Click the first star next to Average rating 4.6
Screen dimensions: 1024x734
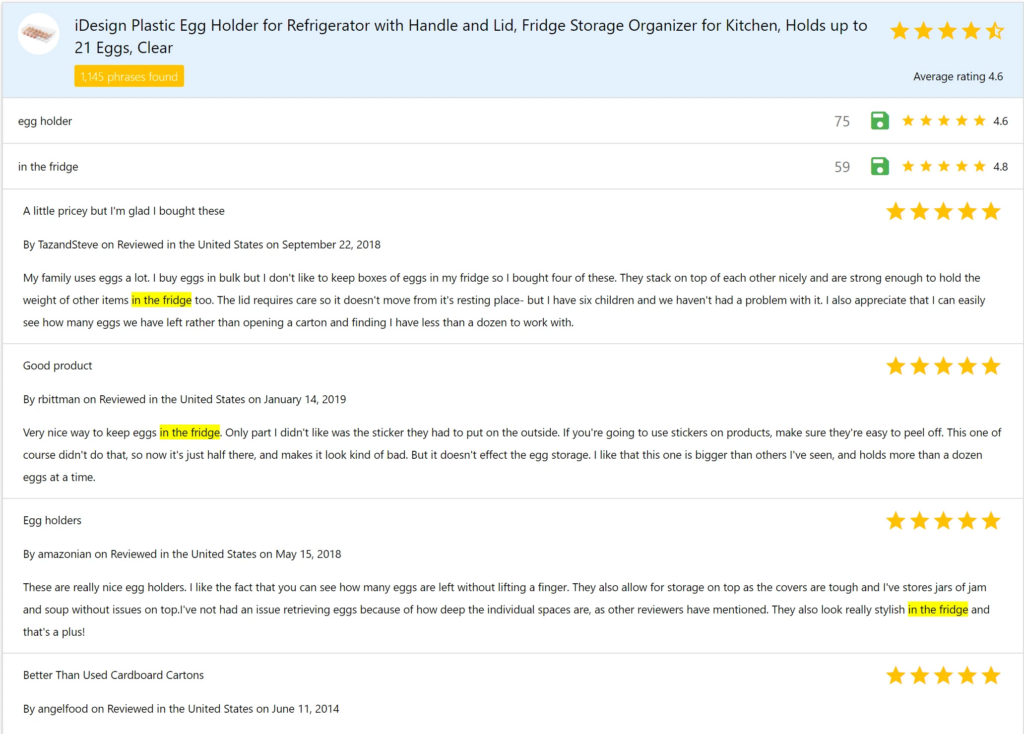coord(898,30)
